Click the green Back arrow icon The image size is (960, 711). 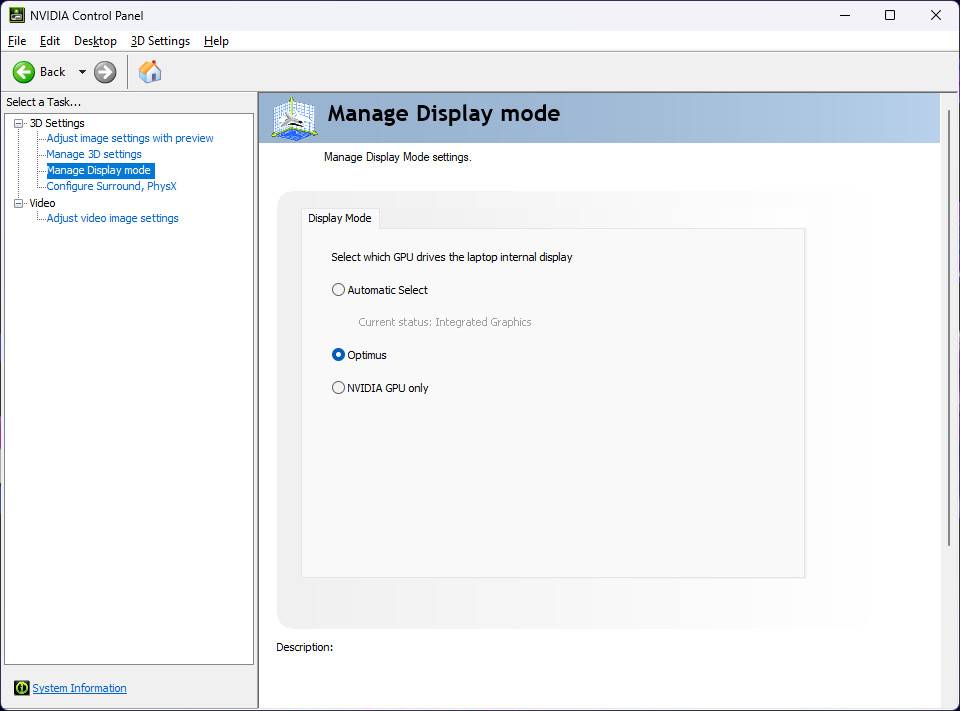click(24, 72)
